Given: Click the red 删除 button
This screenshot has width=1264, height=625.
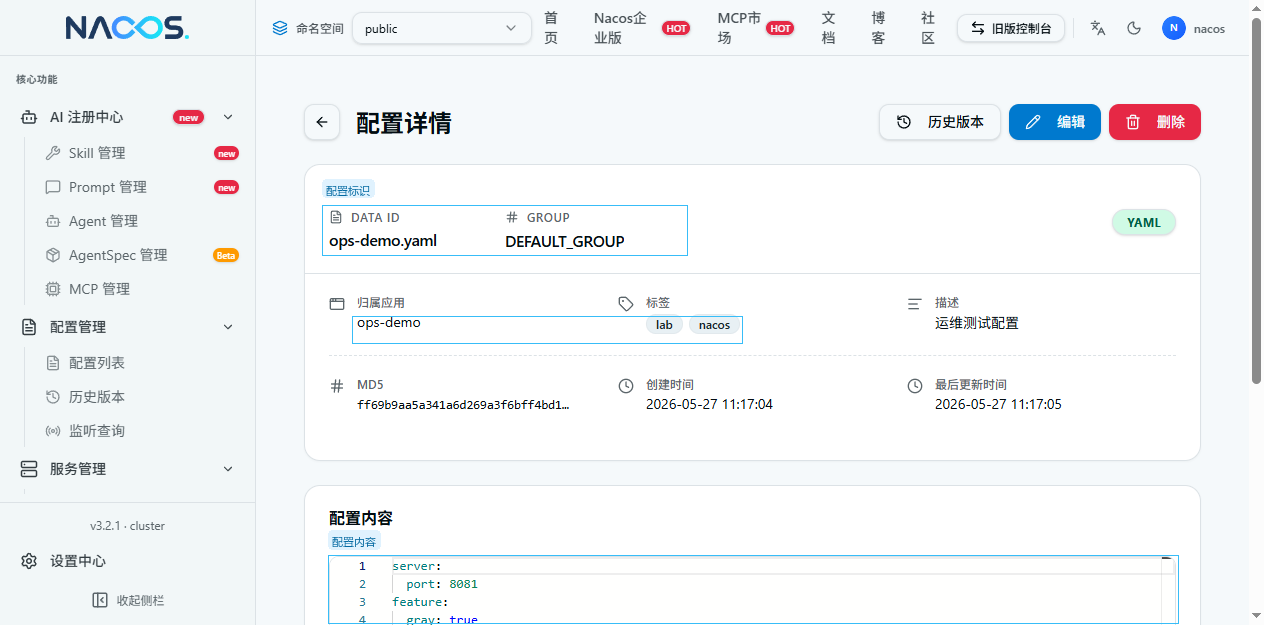Looking at the screenshot, I should 1155,122.
